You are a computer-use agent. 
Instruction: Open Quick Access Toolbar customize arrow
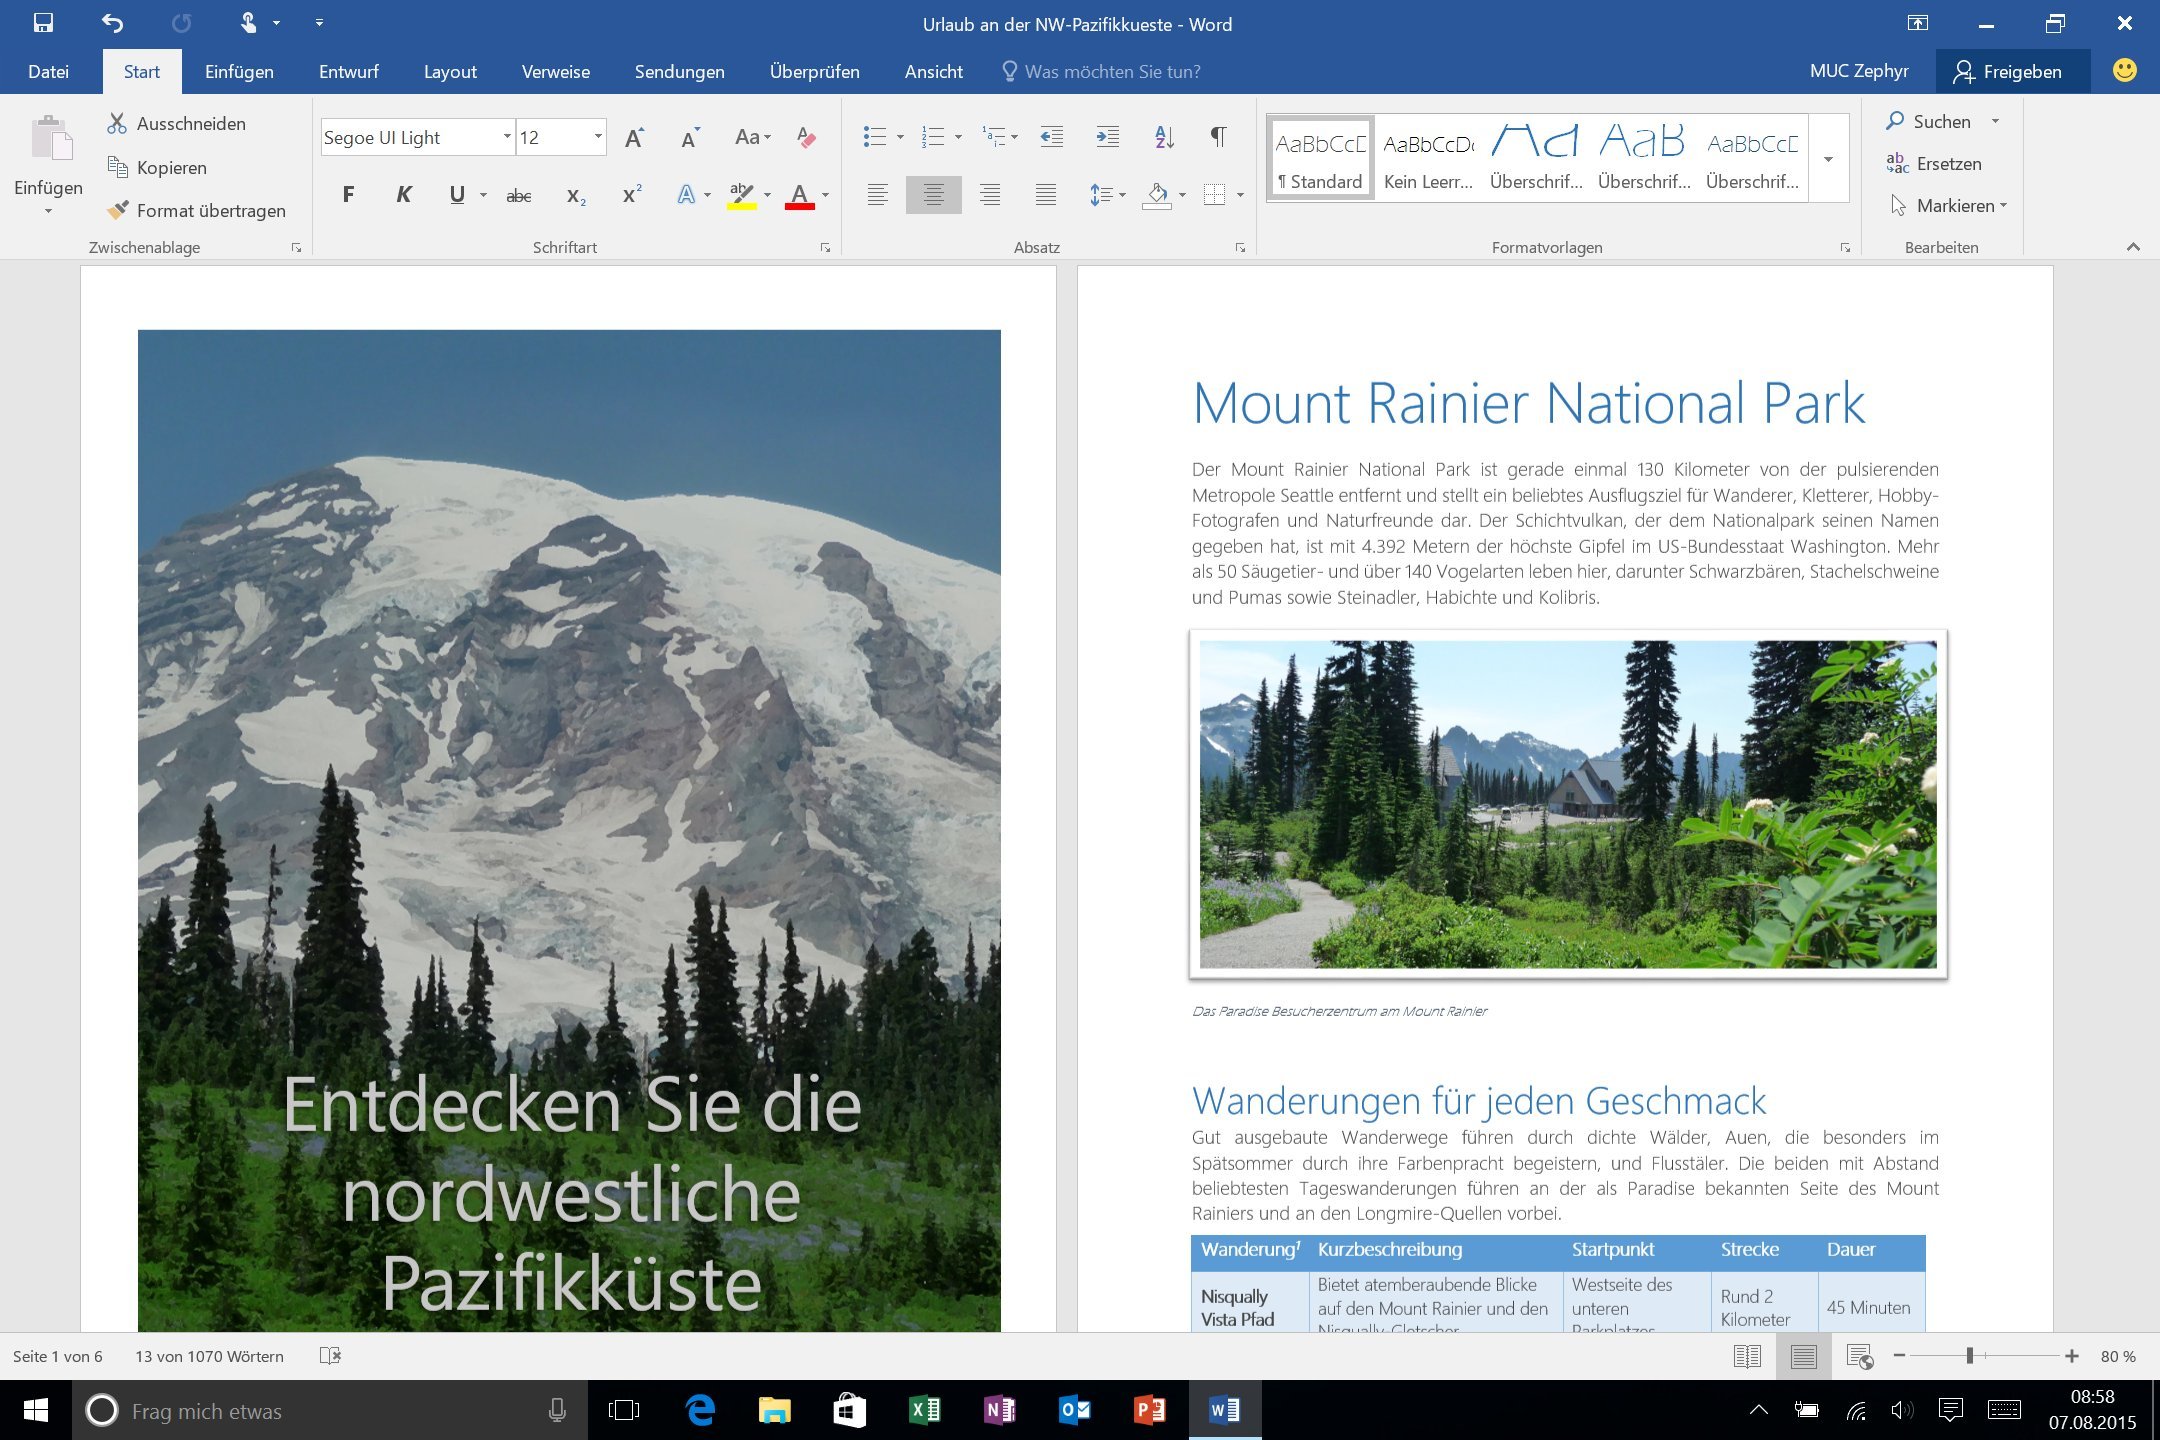(x=319, y=23)
